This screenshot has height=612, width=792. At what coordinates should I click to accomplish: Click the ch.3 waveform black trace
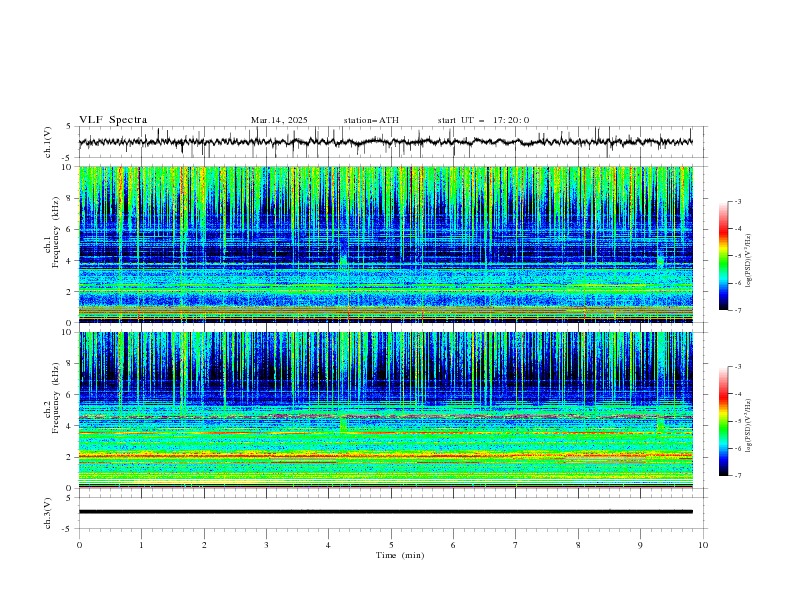coord(386,512)
